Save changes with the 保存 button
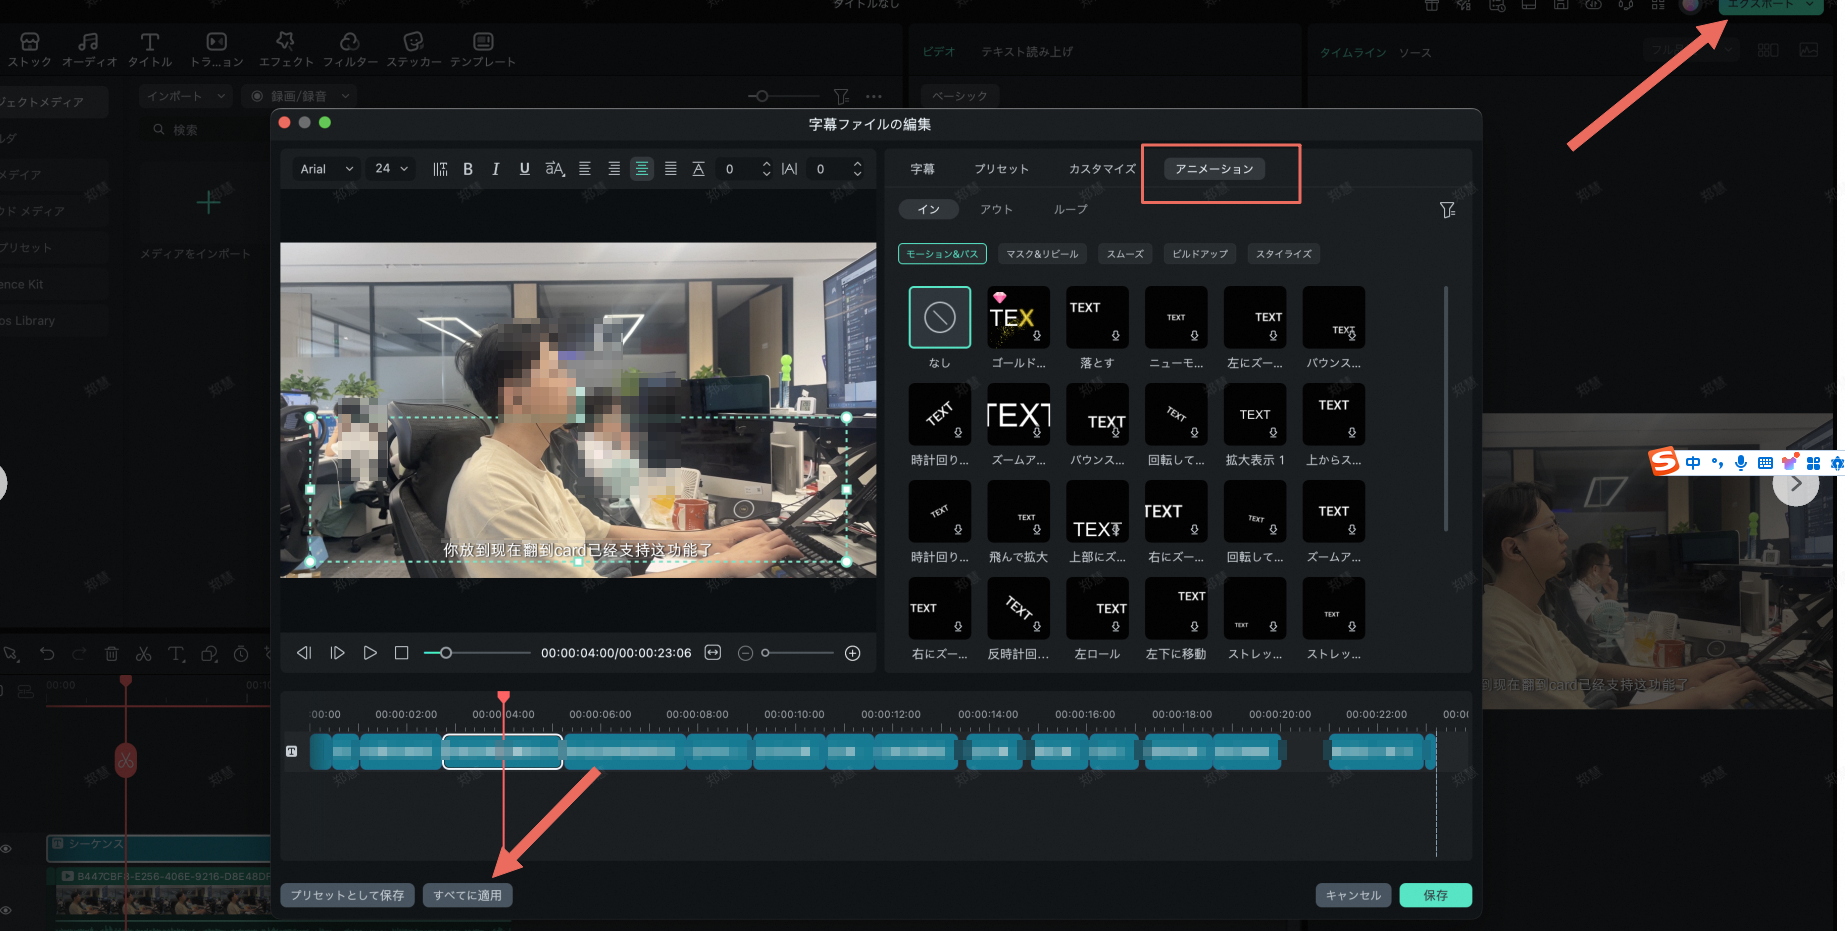 pos(1435,895)
